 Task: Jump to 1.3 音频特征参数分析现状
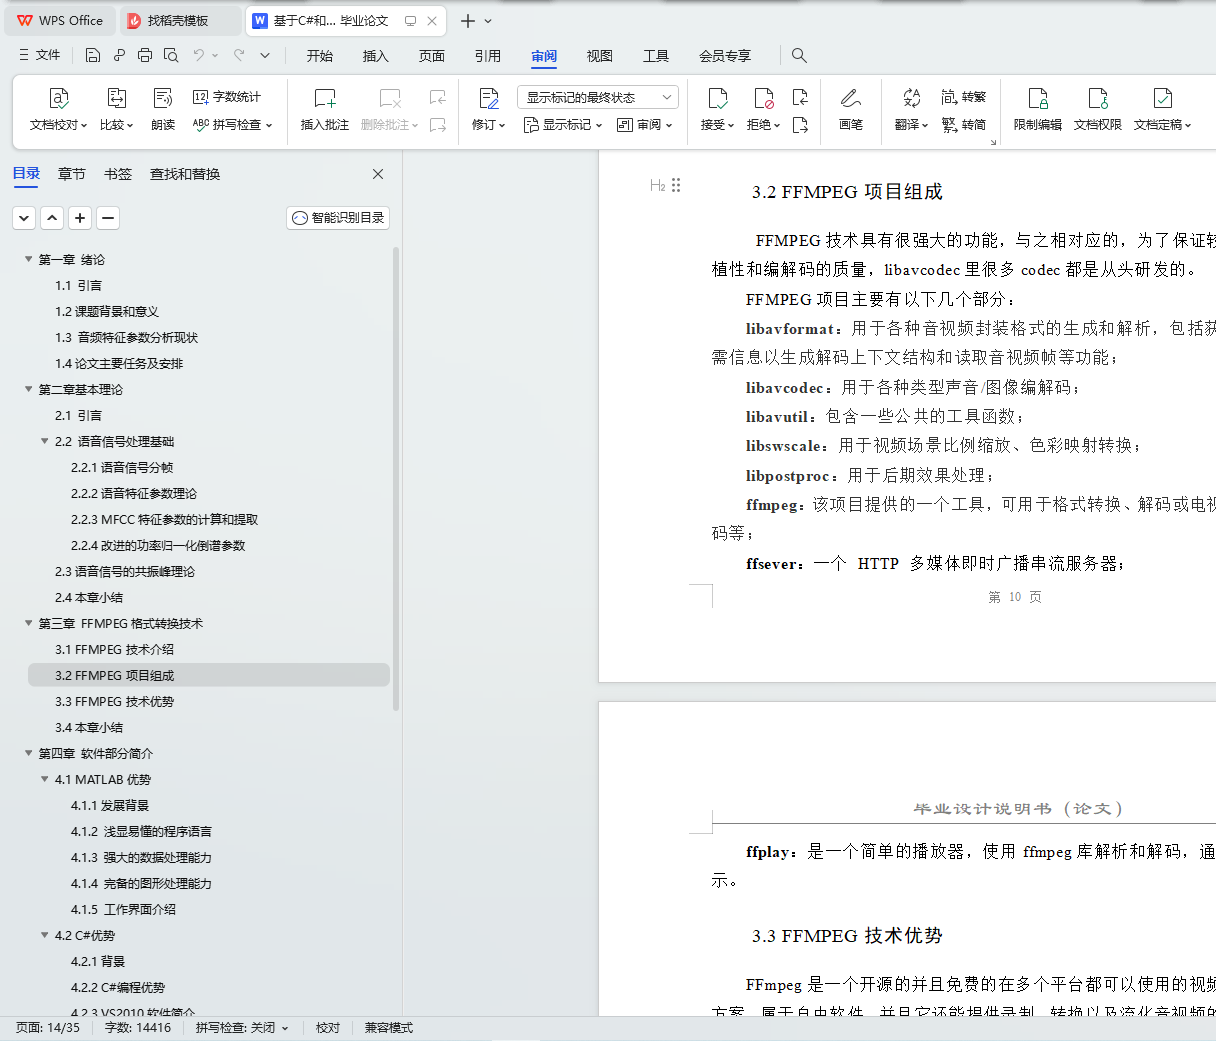pyautogui.click(x=127, y=337)
